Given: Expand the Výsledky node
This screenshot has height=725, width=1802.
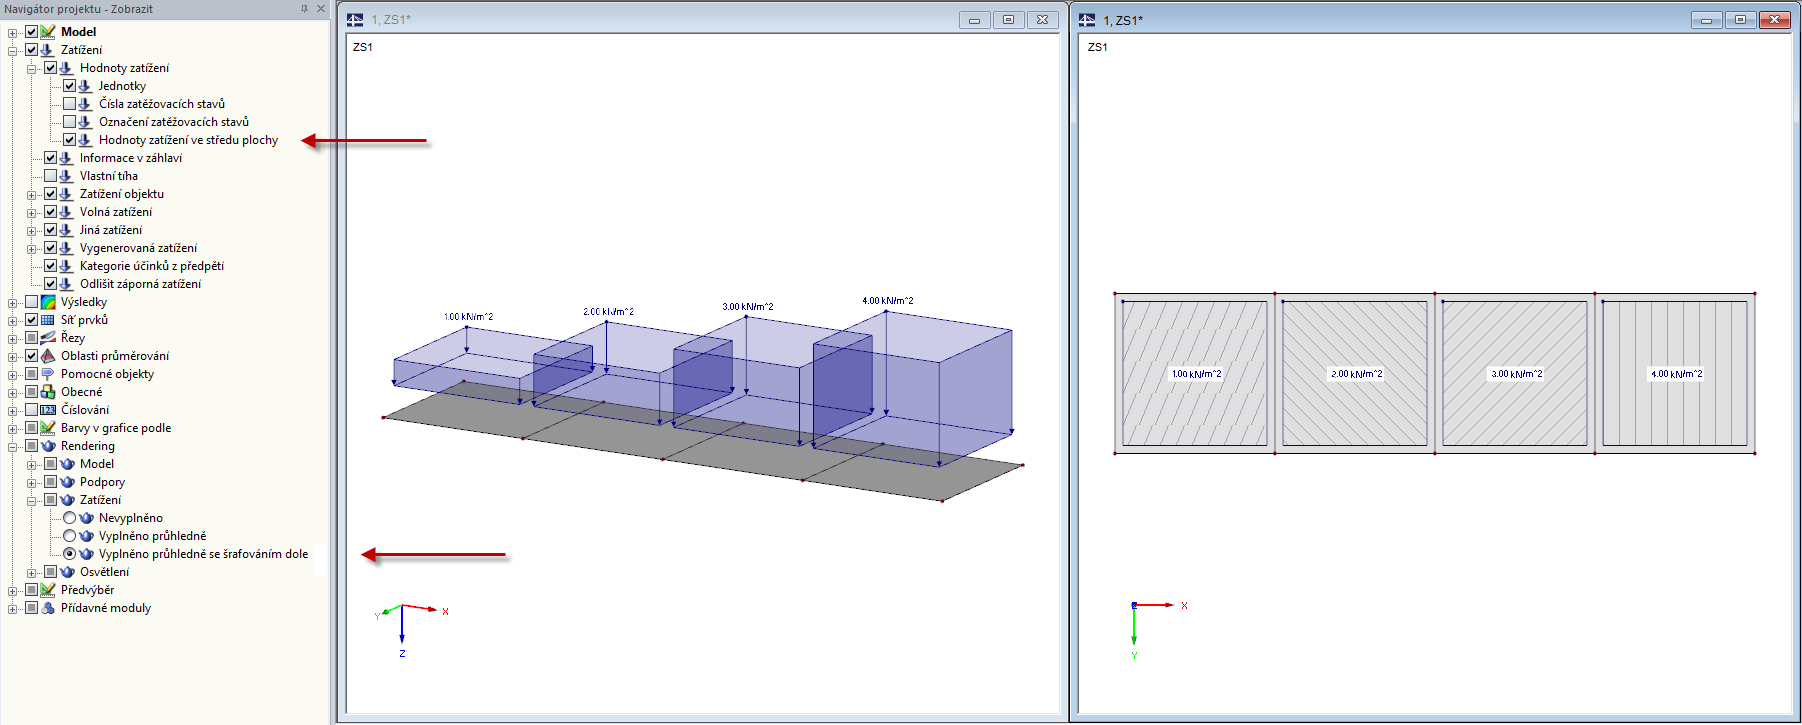Looking at the screenshot, I should pos(13,302).
